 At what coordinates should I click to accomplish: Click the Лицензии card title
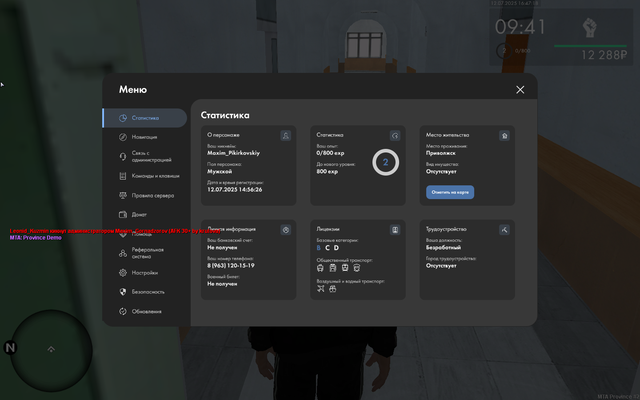tap(328, 229)
